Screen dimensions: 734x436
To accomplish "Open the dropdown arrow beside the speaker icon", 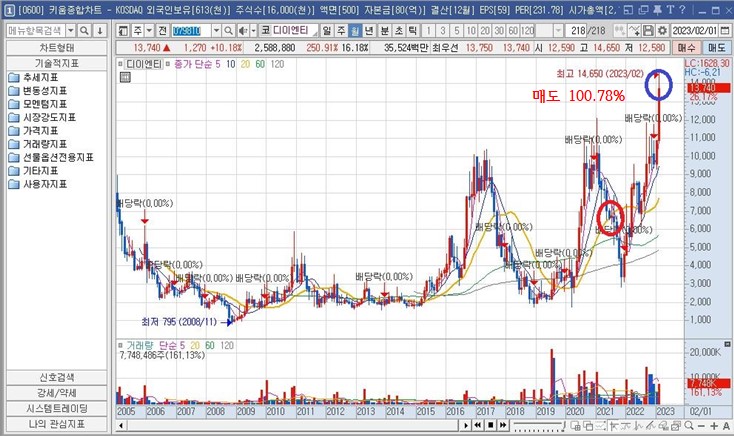I will tap(253, 31).
